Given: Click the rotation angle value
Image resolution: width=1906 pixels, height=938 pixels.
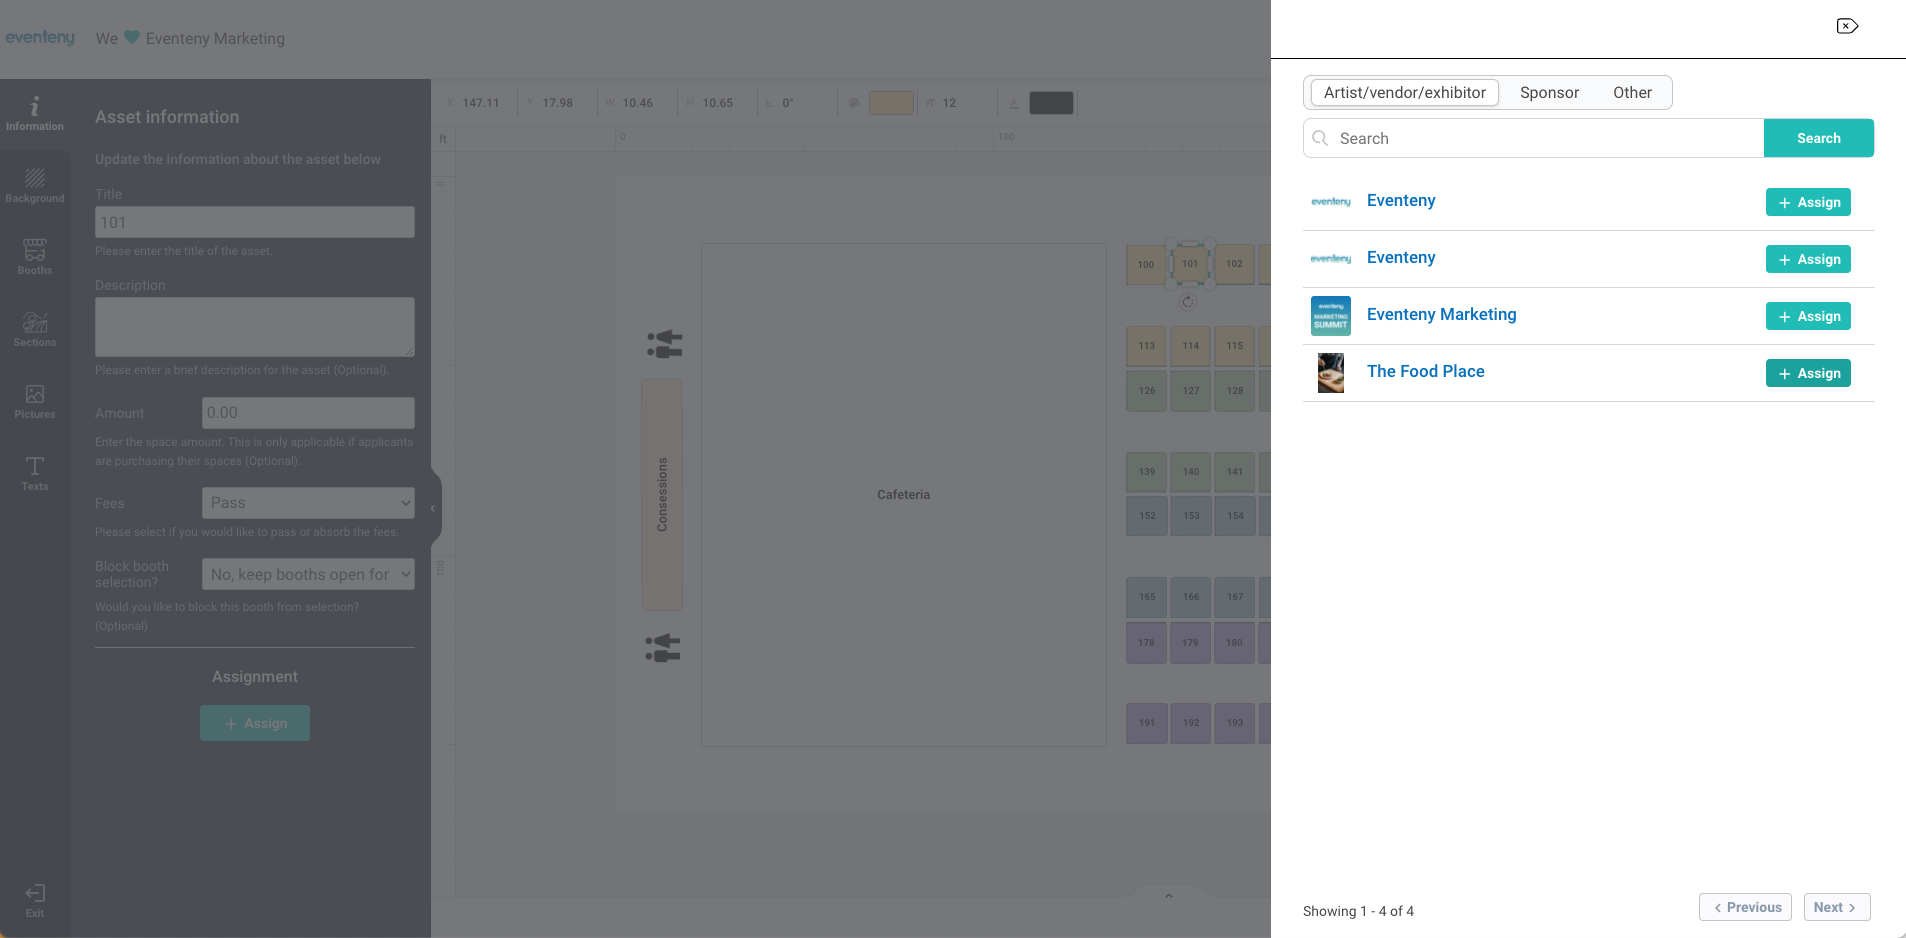Looking at the screenshot, I should click(x=788, y=103).
